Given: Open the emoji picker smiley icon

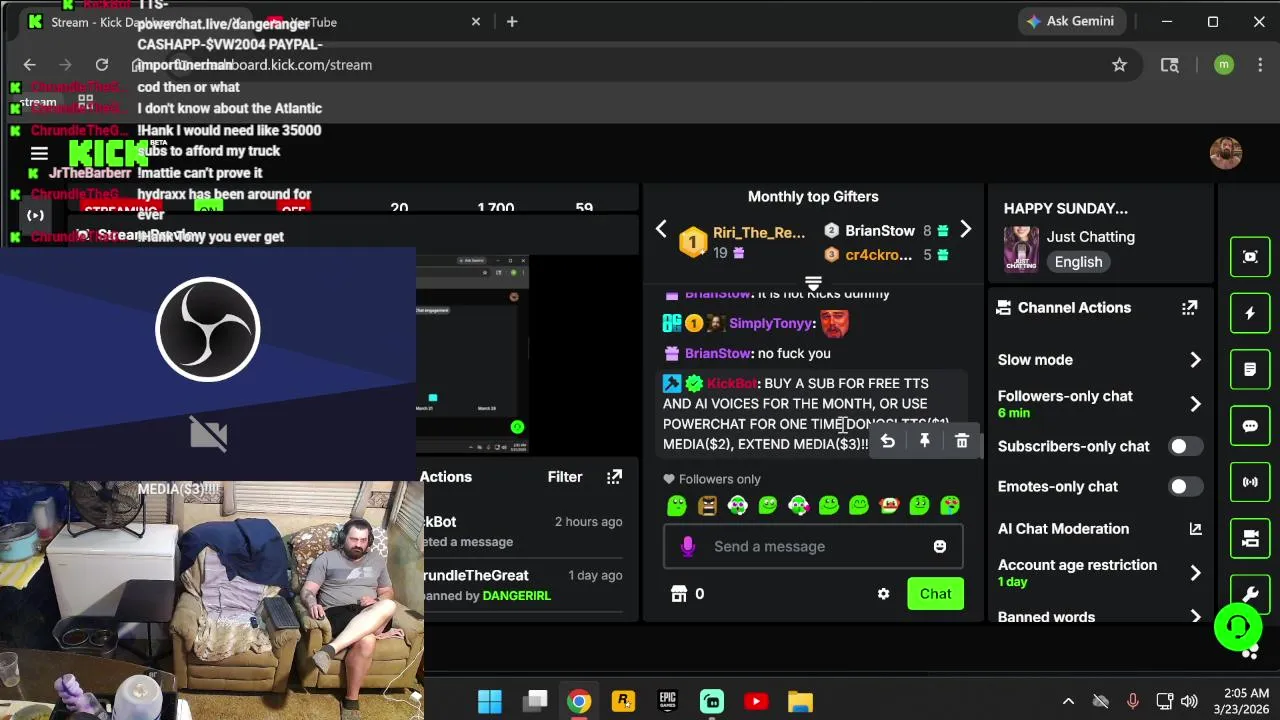Looking at the screenshot, I should [x=939, y=546].
